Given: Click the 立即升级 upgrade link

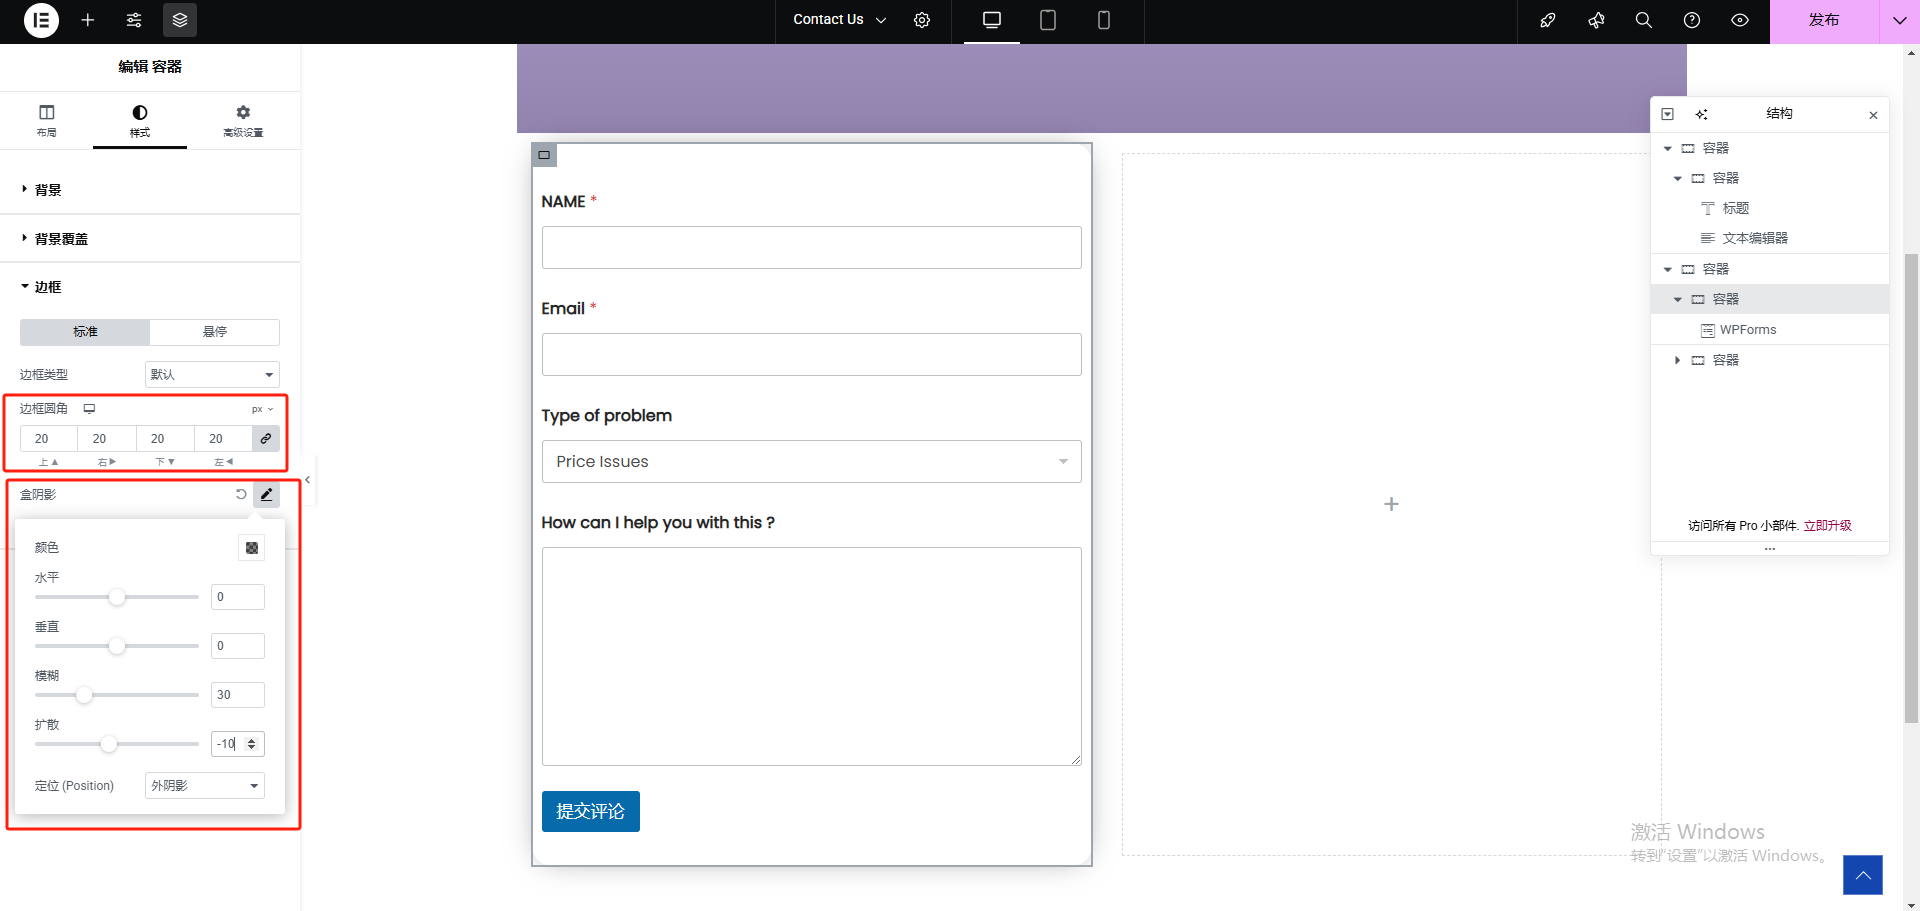Looking at the screenshot, I should pyautogui.click(x=1827, y=525).
